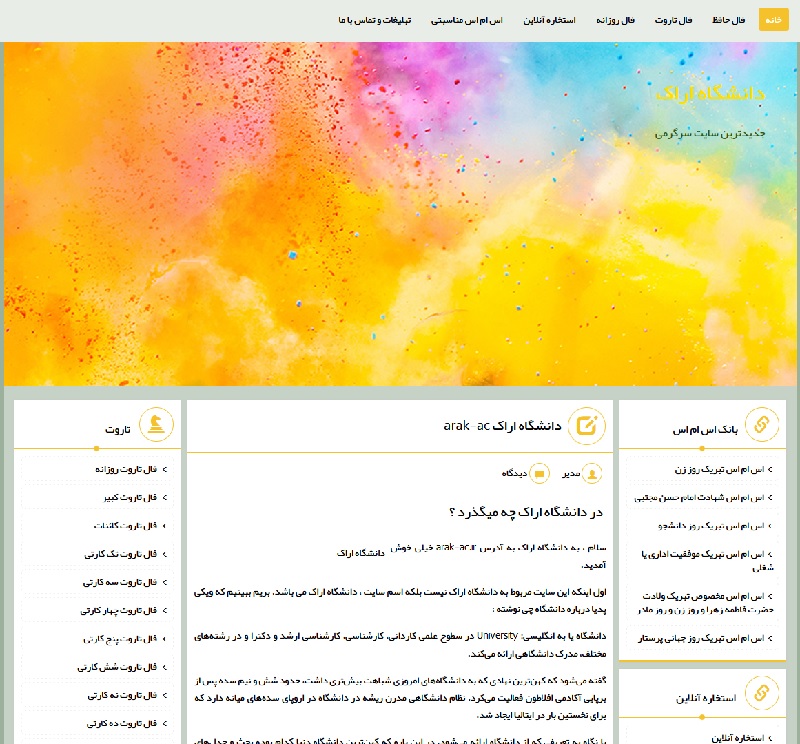Click the colorful powder banner image
Viewport: 800px width, 744px height.
(400, 214)
